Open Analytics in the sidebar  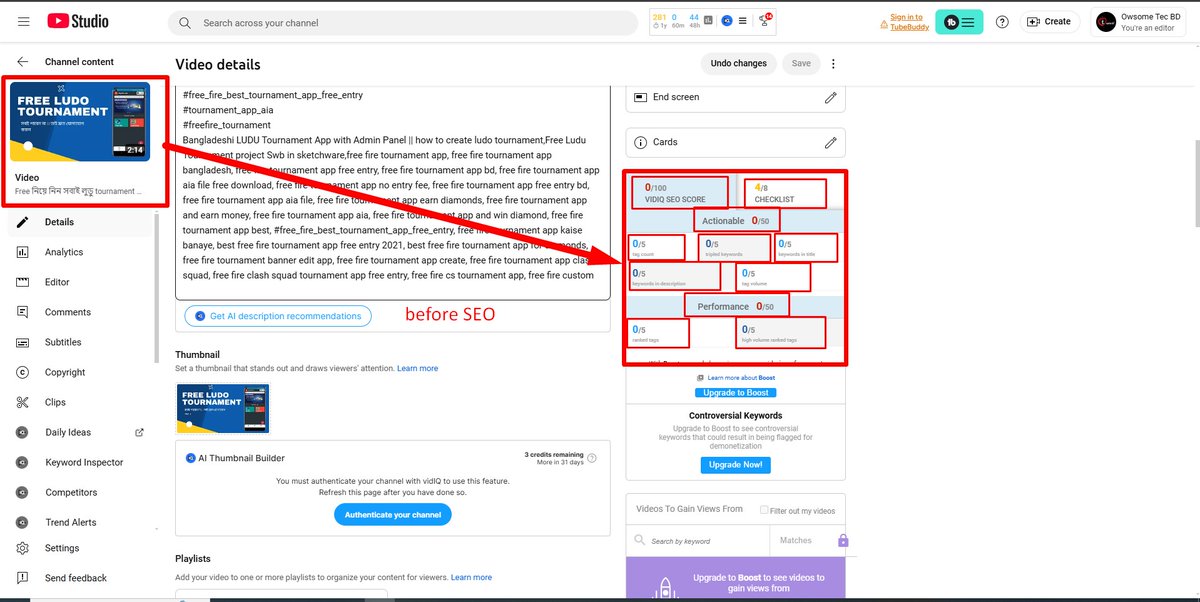tap(78, 252)
